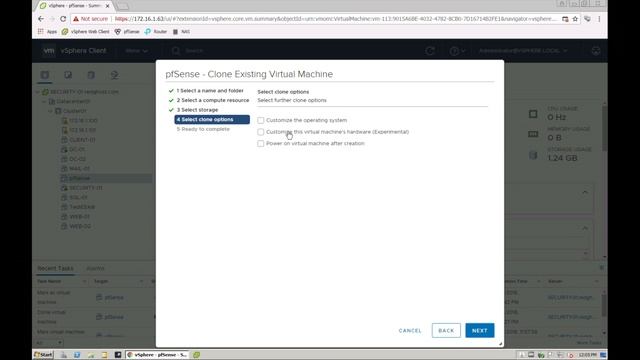Cancel the Clone Virtual Machine wizard
Screen dimensions: 640x360
click(410, 331)
